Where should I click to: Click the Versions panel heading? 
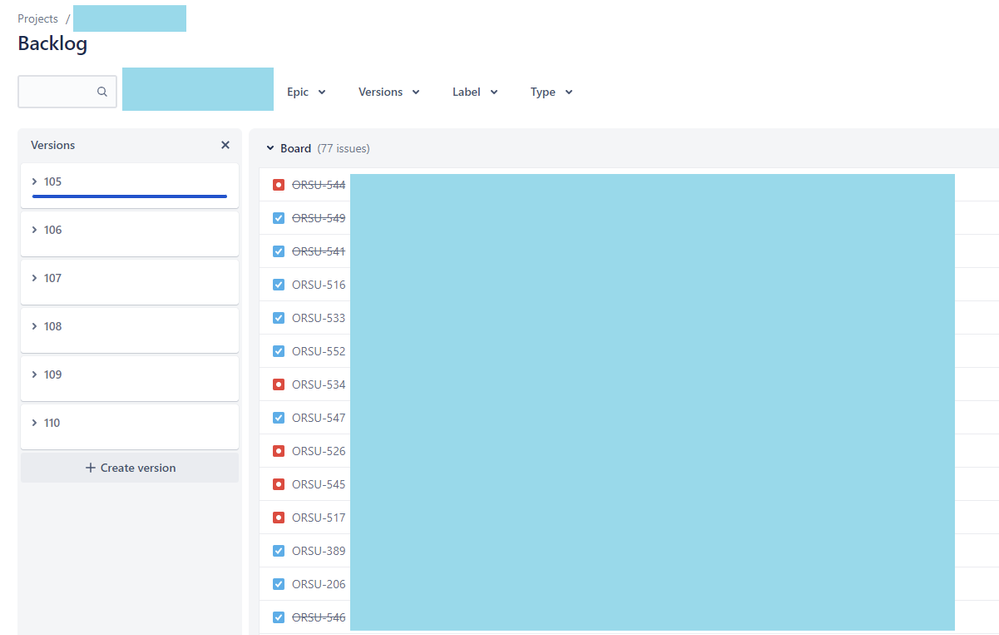(x=53, y=145)
